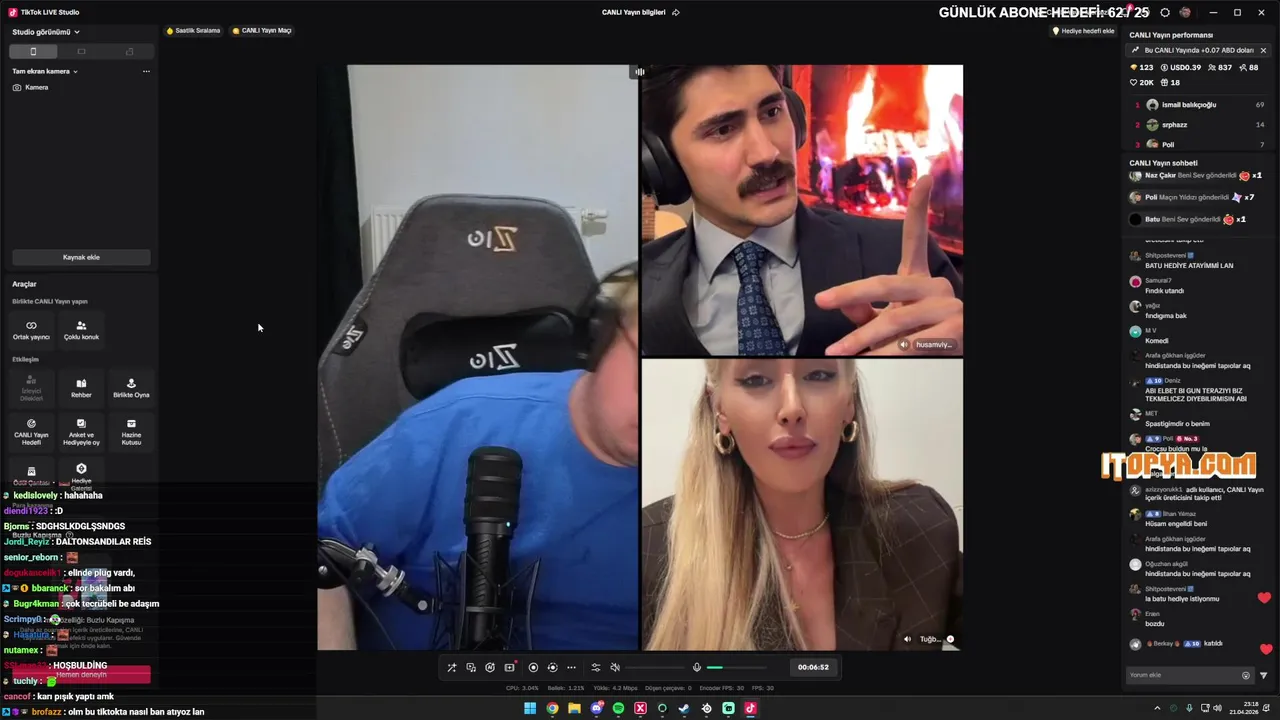Click the USD0.39 earnings stat
Image resolution: width=1280 pixels, height=720 pixels.
tap(1181, 68)
